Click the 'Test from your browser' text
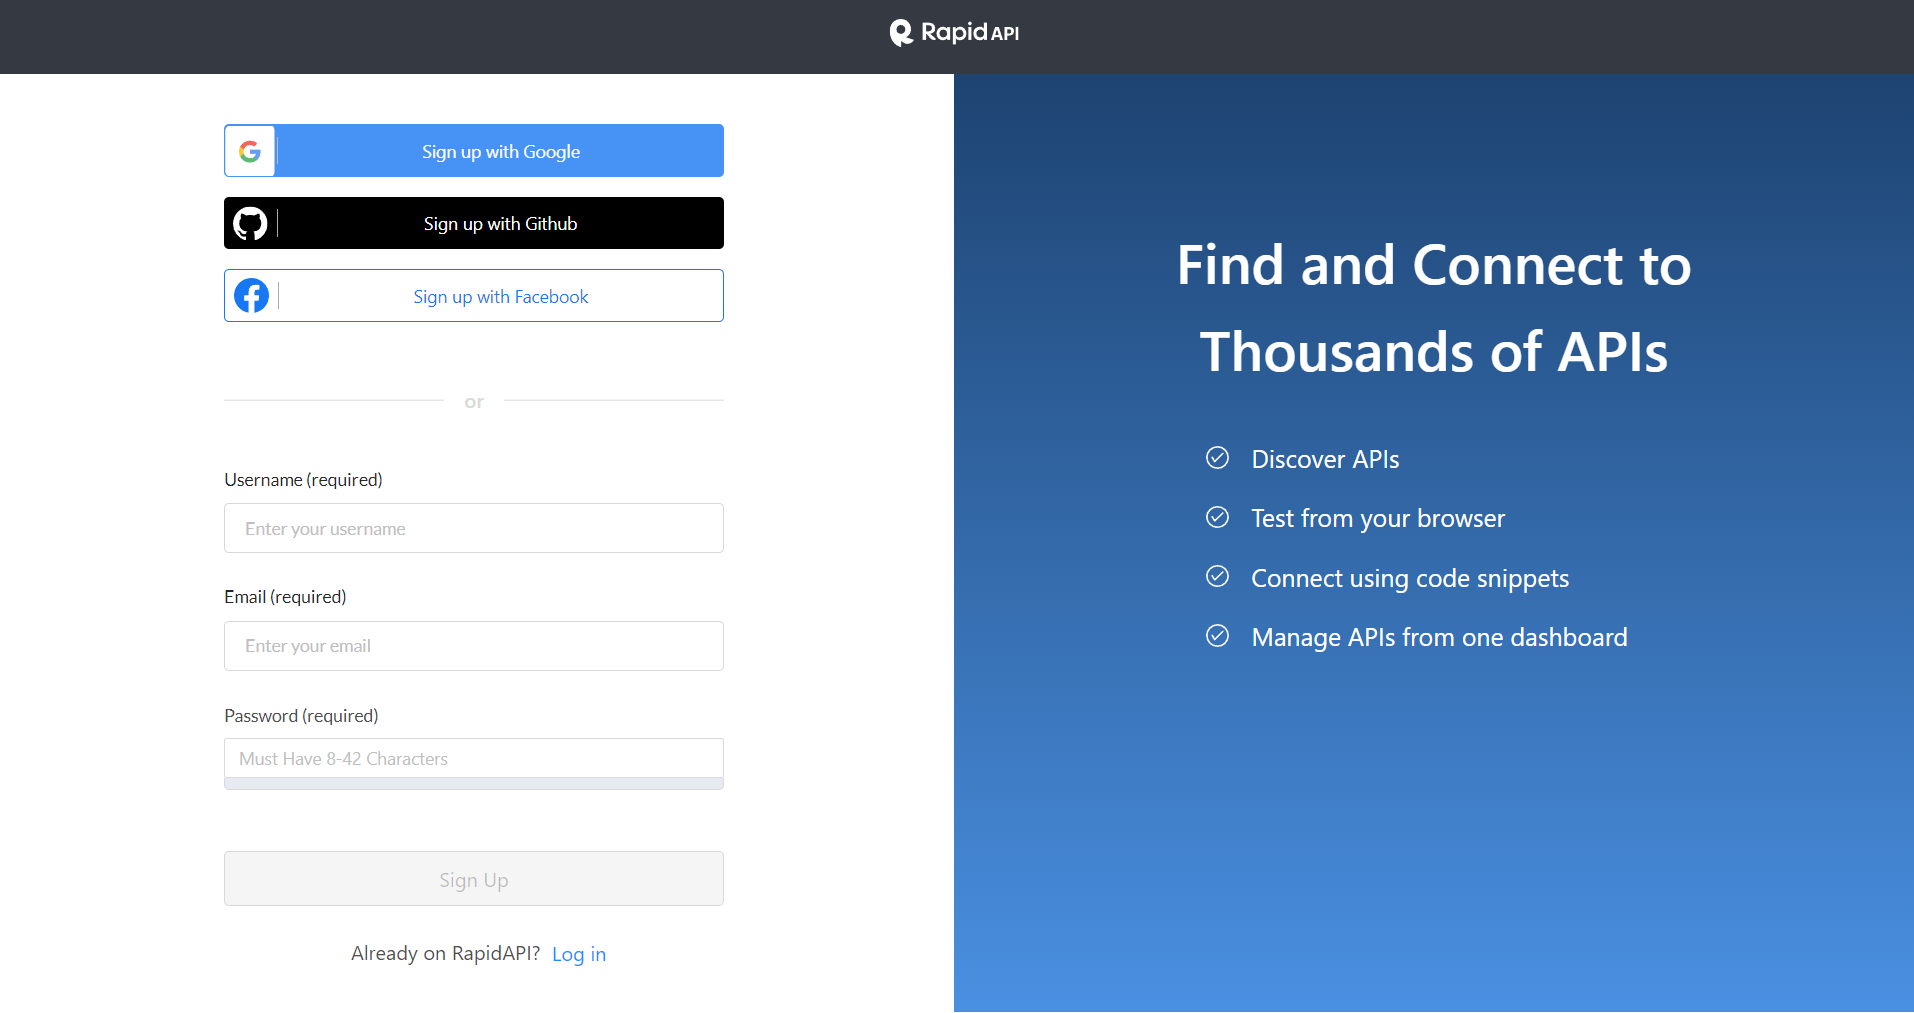 pyautogui.click(x=1378, y=518)
